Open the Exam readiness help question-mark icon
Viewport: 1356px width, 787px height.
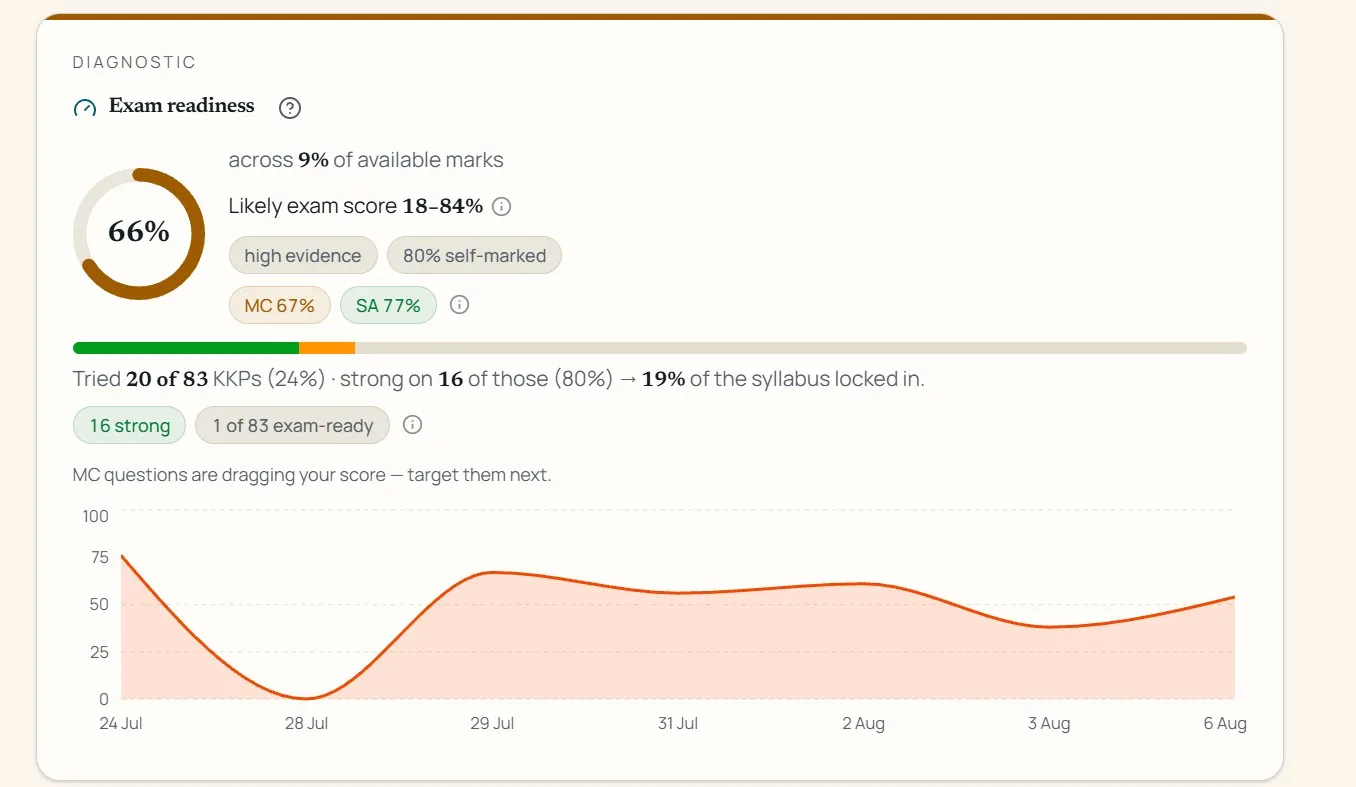click(290, 108)
